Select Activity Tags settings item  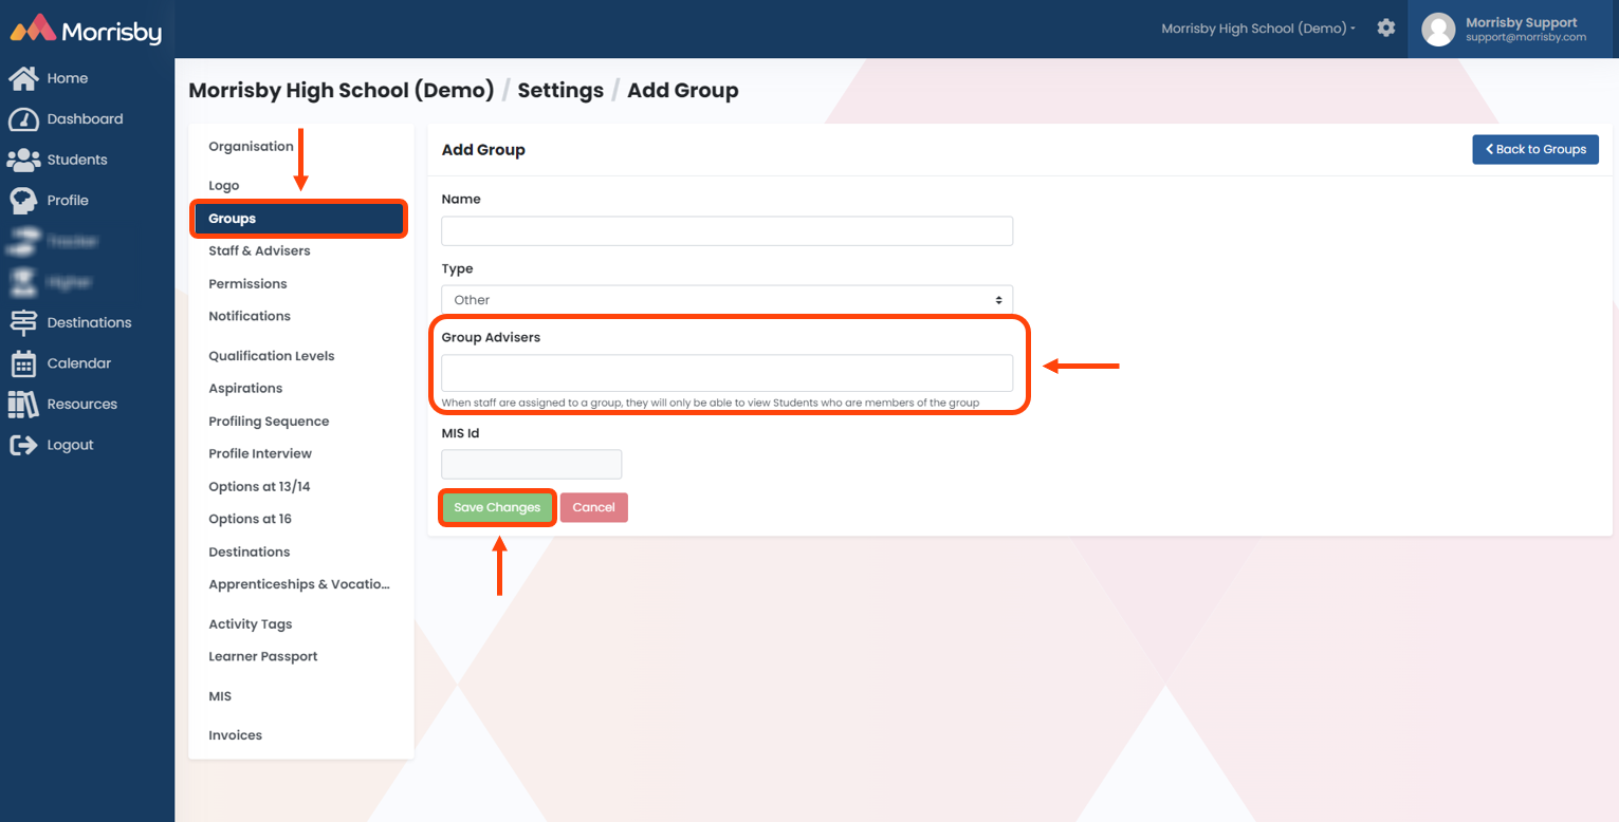[x=250, y=624]
